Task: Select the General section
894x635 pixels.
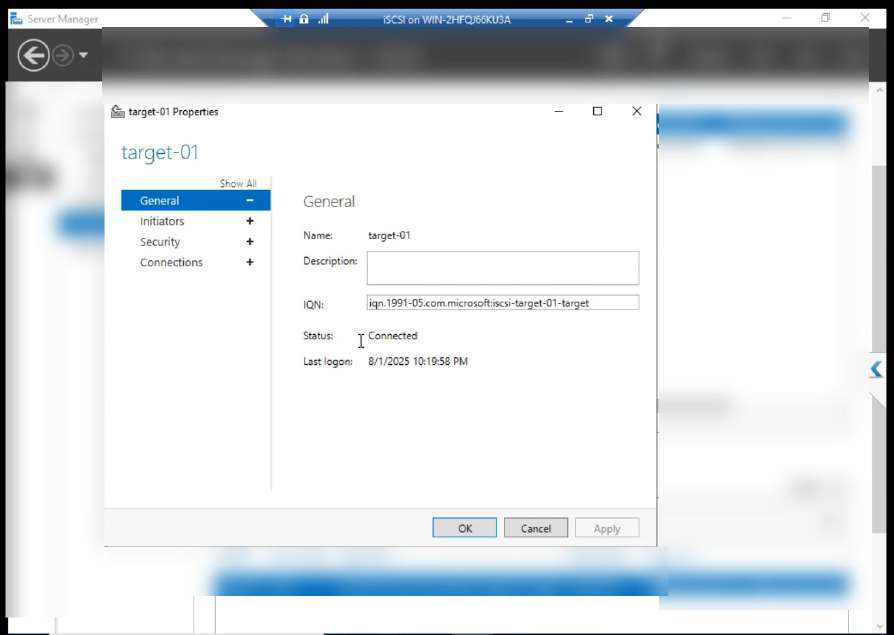Action: click(x=196, y=201)
